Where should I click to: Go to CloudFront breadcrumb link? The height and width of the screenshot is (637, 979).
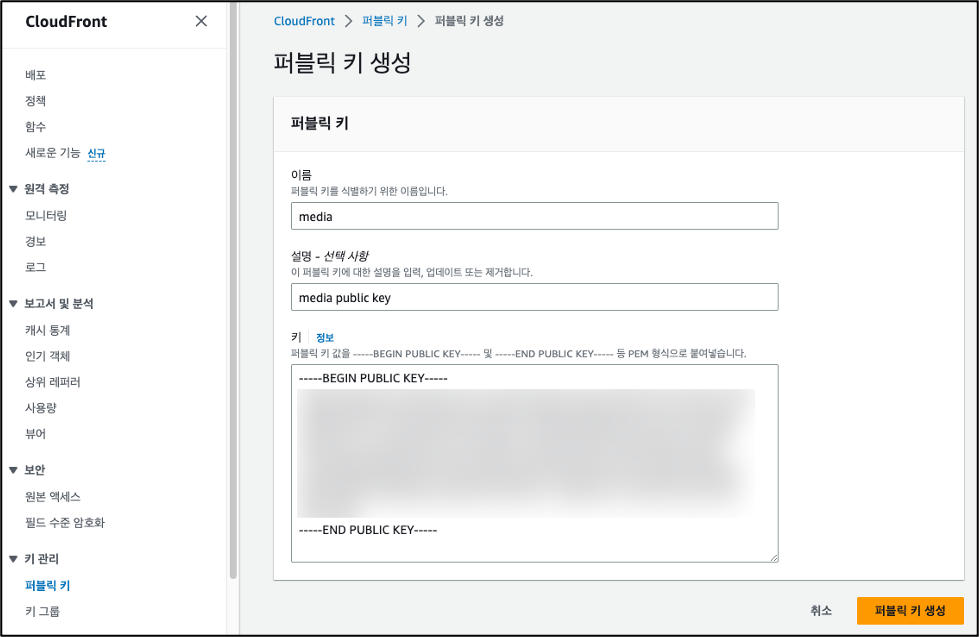tap(304, 21)
